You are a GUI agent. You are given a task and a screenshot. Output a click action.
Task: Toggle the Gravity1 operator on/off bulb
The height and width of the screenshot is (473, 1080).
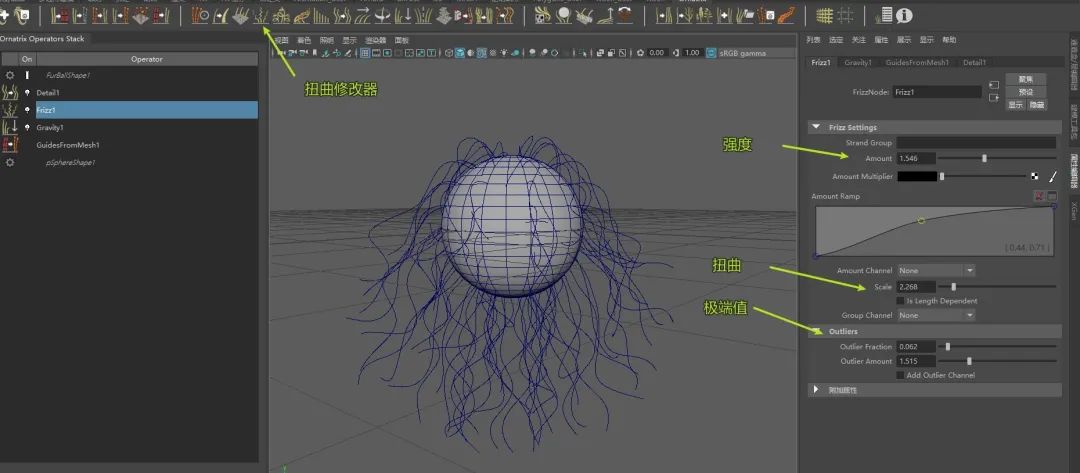tap(27, 128)
